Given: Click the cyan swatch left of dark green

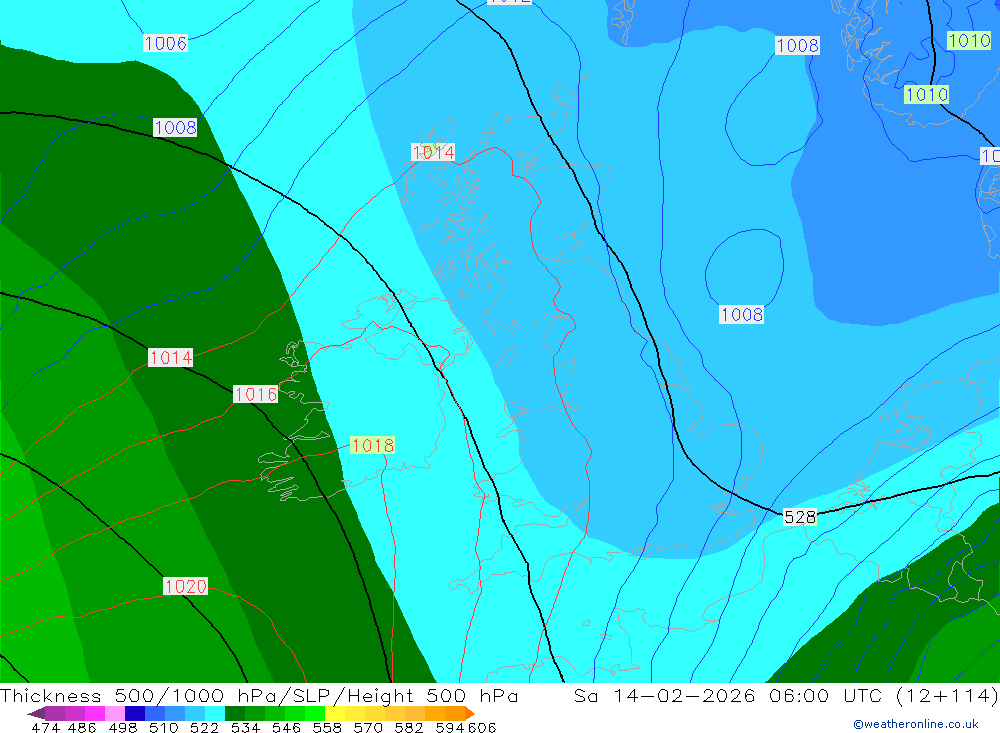Looking at the screenshot, I should pos(215,713).
